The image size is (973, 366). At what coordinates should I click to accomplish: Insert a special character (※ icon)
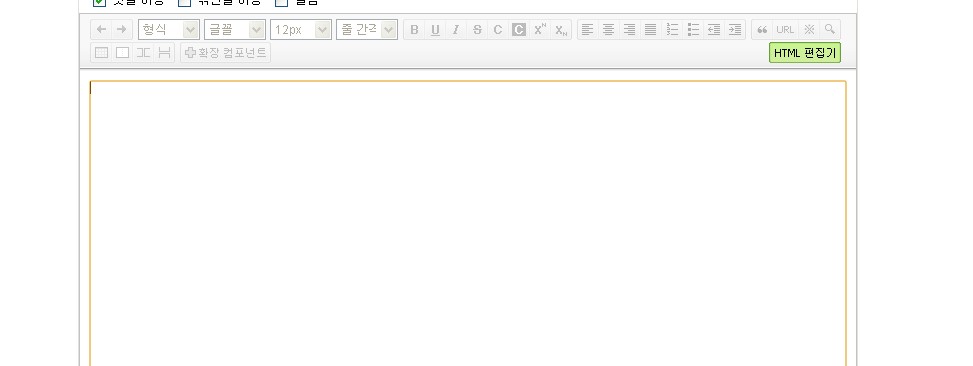click(809, 30)
